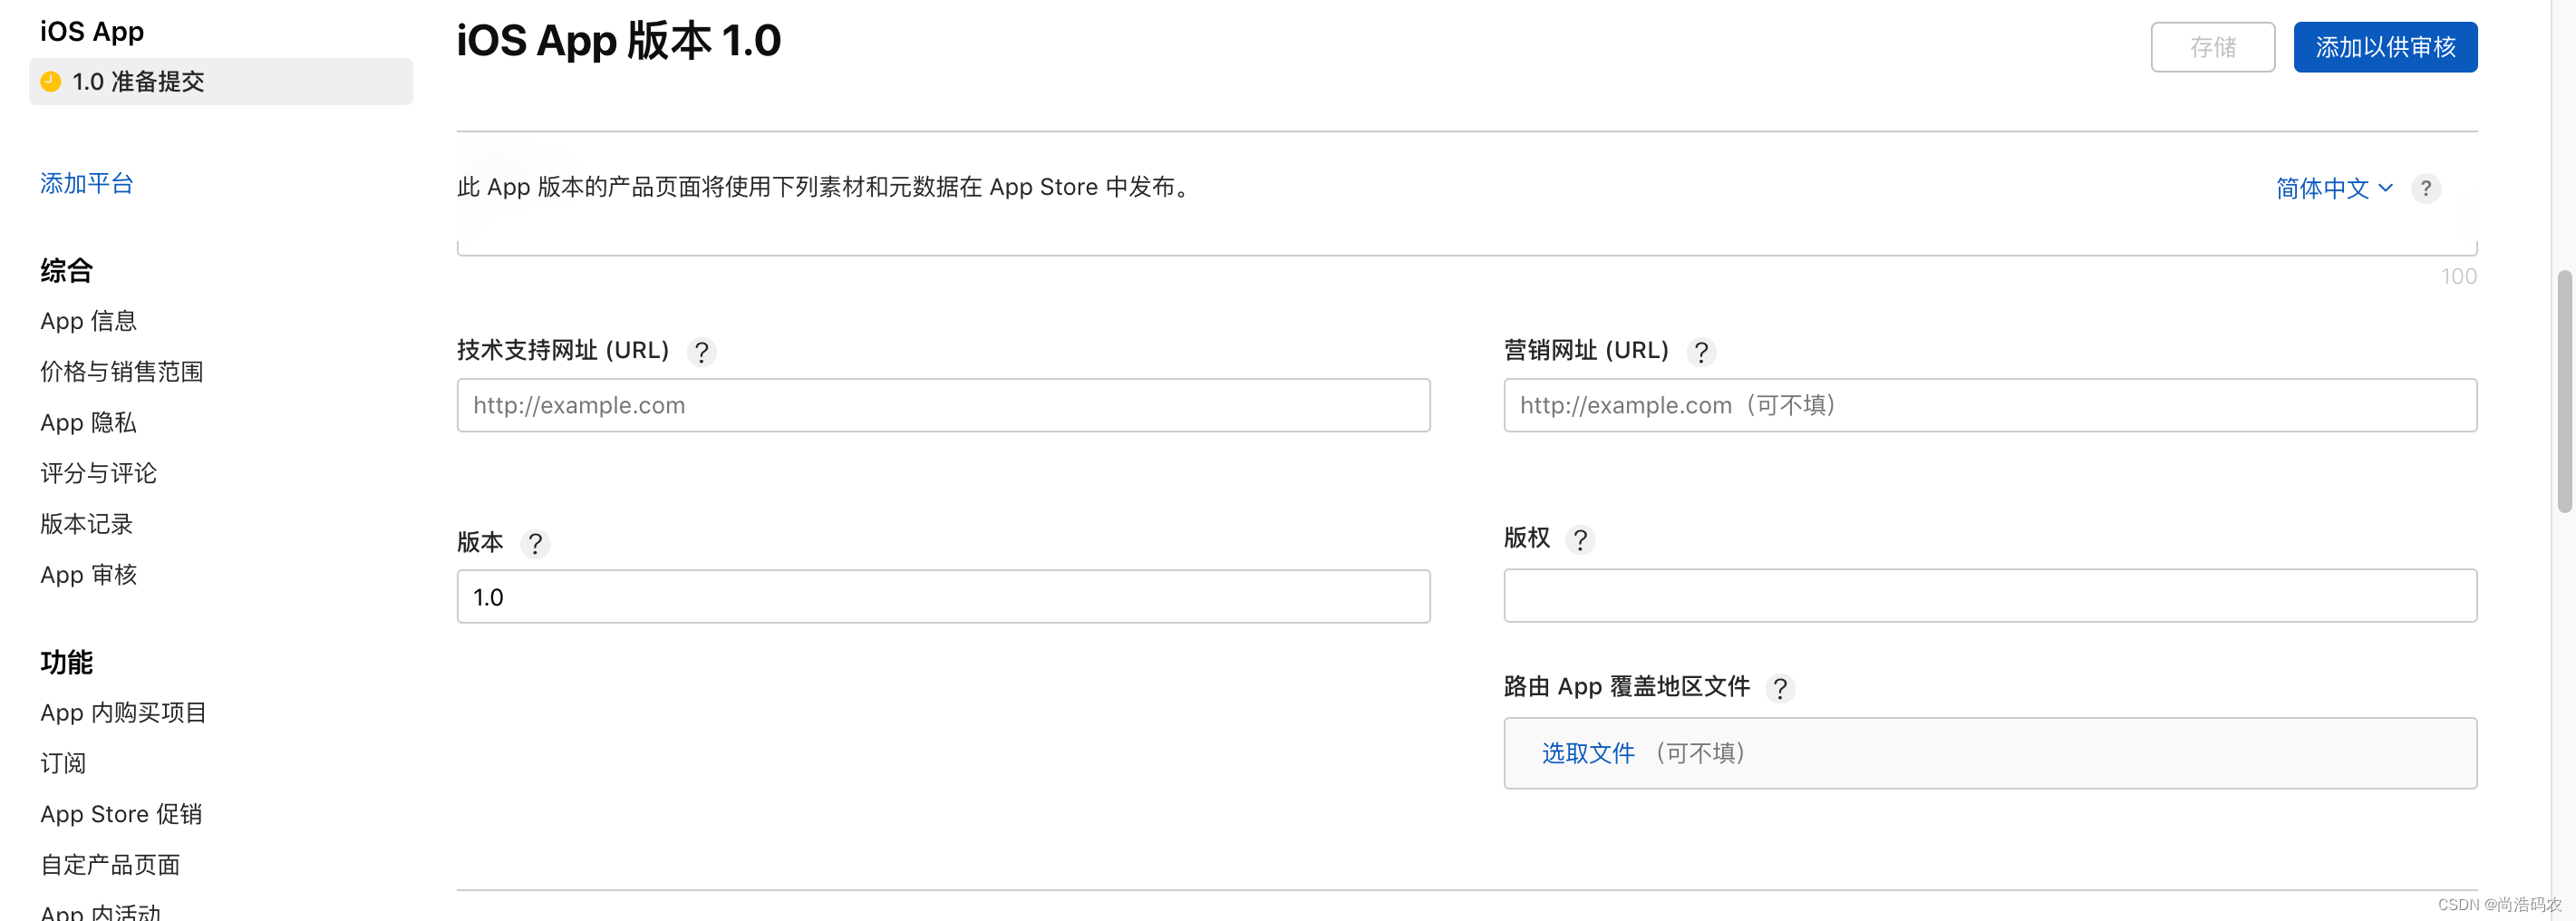Click 选取文件 to upload a file
Screen dimensions: 2576x921
click(x=1587, y=753)
